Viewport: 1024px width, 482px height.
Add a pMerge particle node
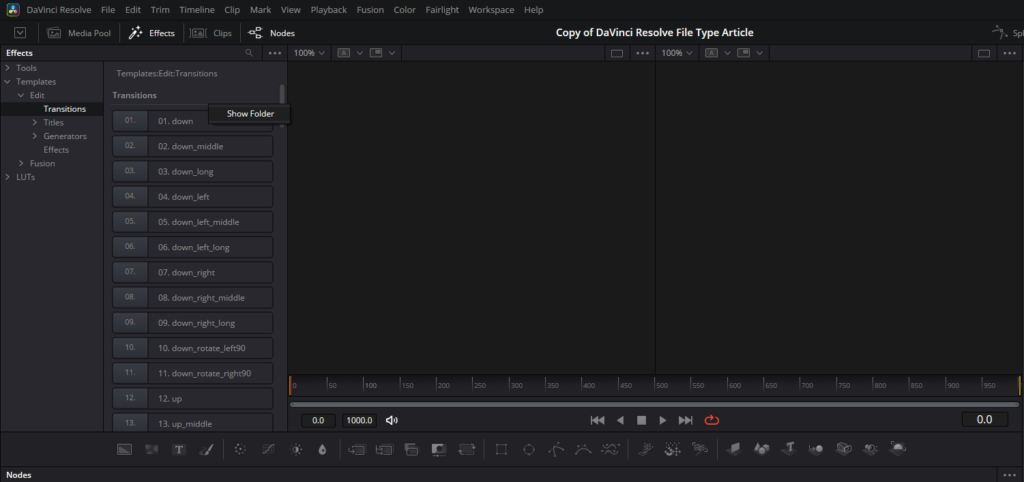point(672,449)
